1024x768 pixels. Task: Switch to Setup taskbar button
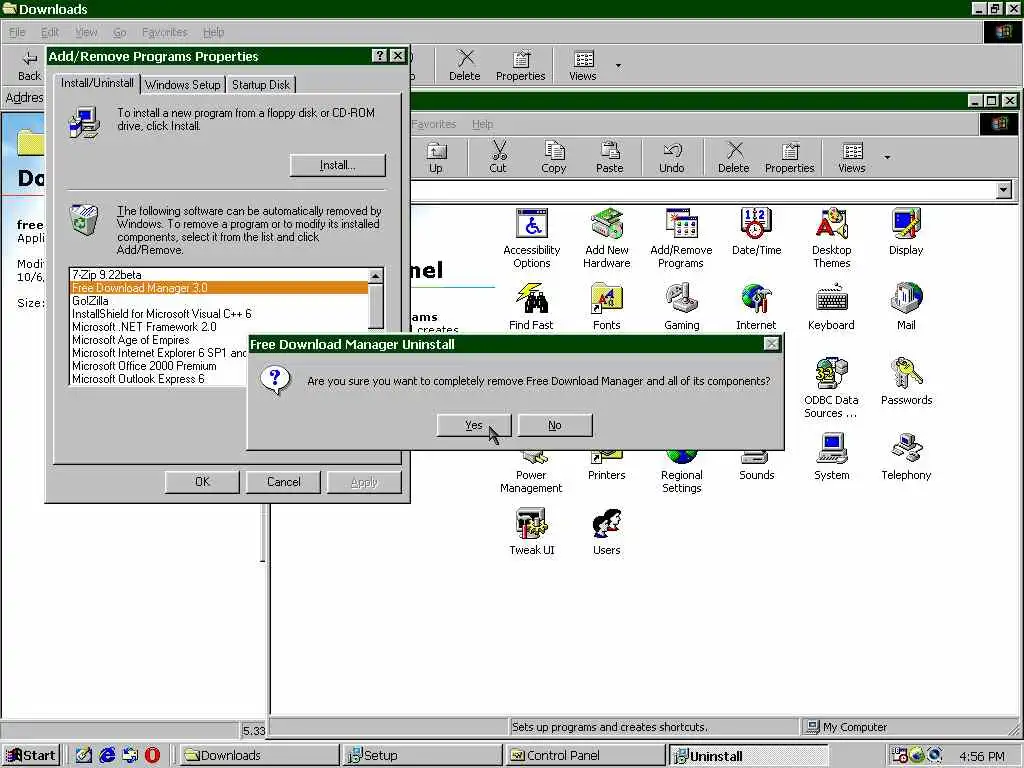[422, 756]
